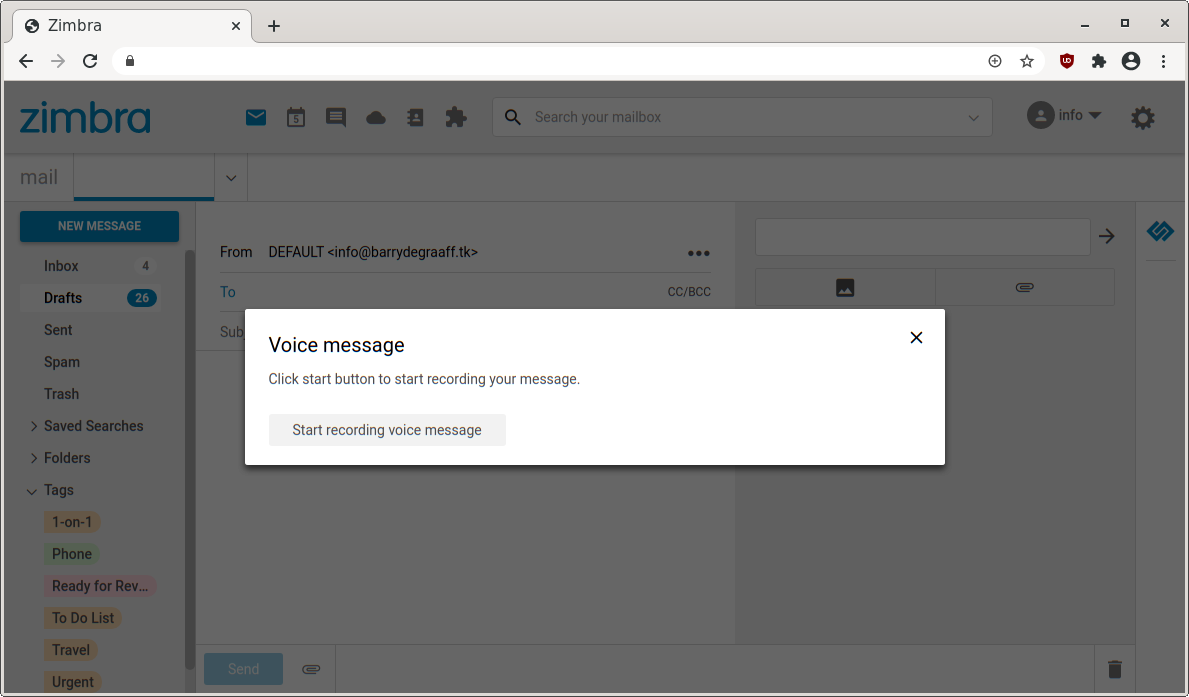Open Zimbra settings gear
1189x697 pixels.
(x=1143, y=118)
